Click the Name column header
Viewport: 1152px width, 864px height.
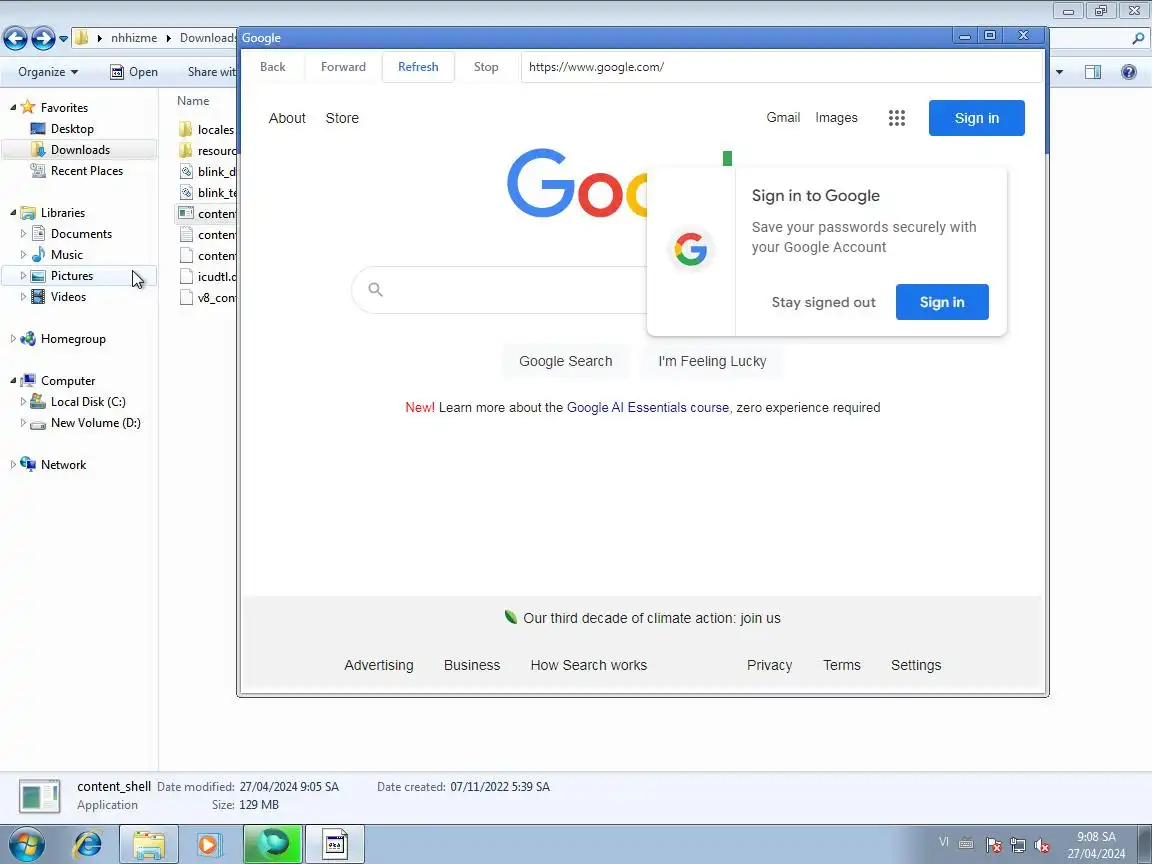pos(193,101)
